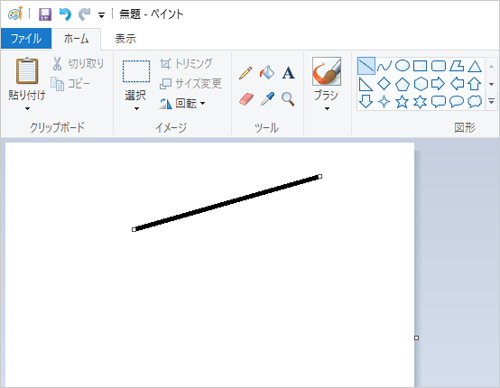Select the Up arrow shape

pos(475,84)
